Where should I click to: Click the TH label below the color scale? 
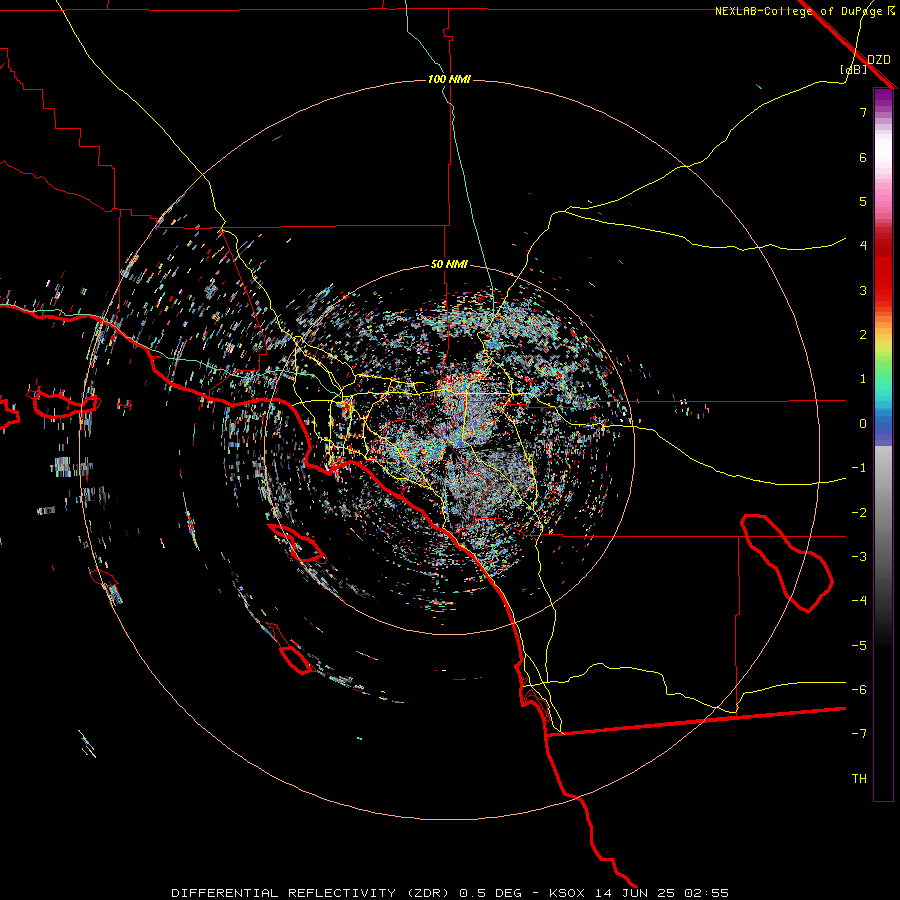[x=859, y=779]
